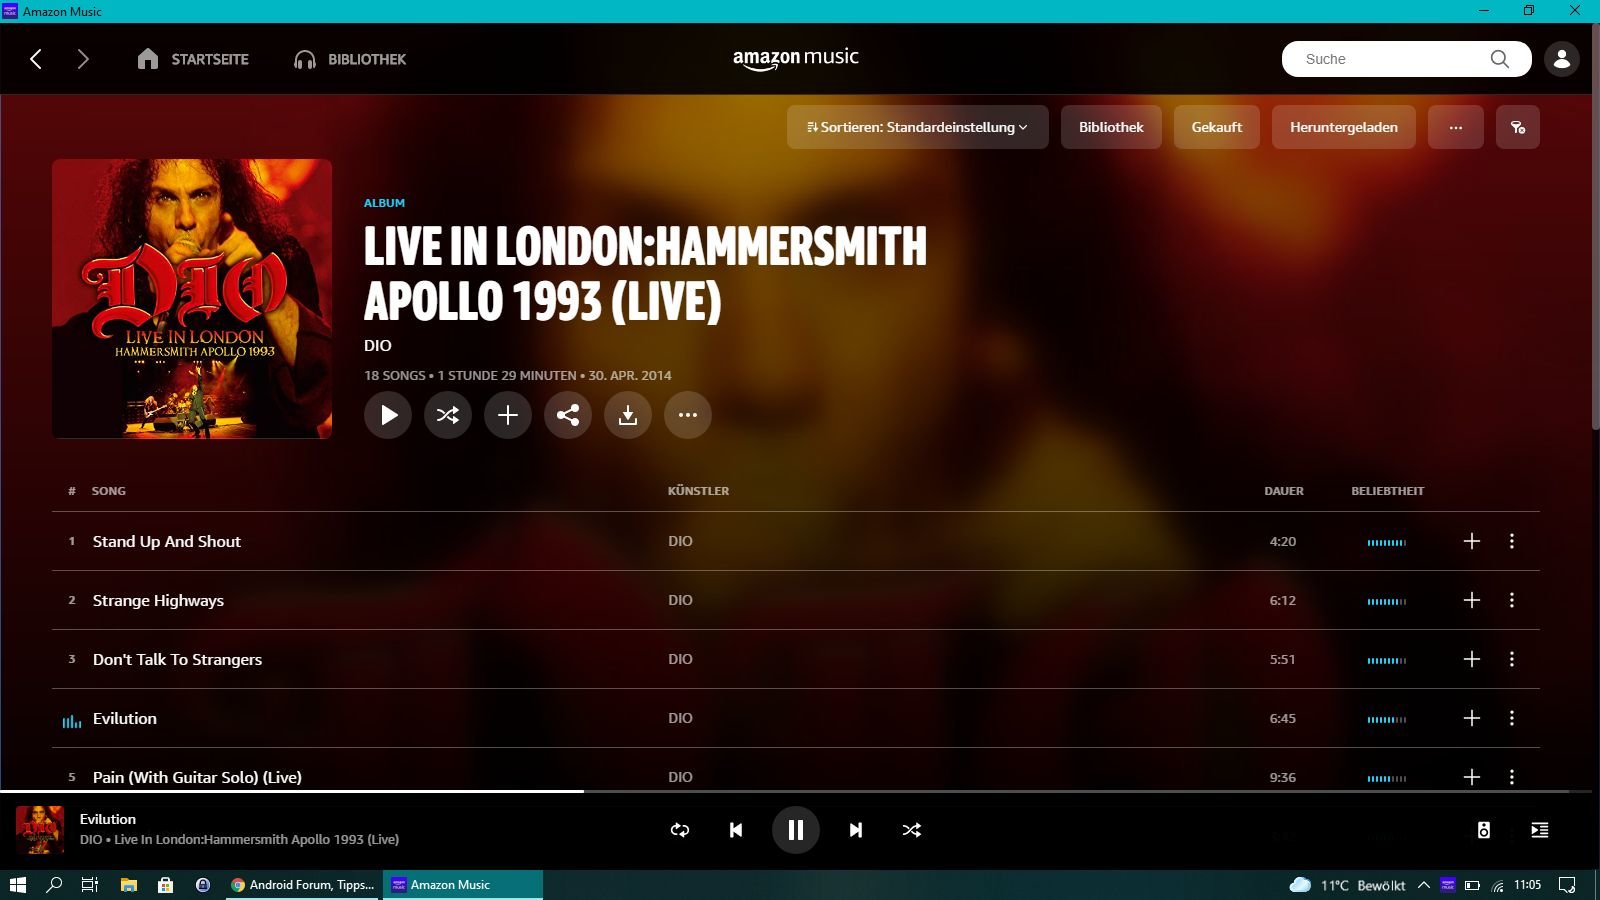The width and height of the screenshot is (1600, 900).
Task: Click the now playing album thumbnail
Action: [x=40, y=830]
